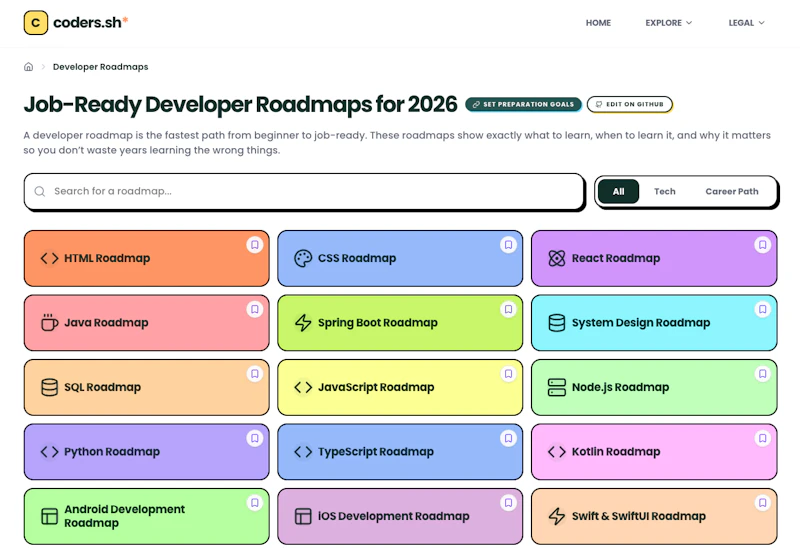The height and width of the screenshot is (548, 800).
Task: Click the Set Preparation Goals button
Action: 523,104
